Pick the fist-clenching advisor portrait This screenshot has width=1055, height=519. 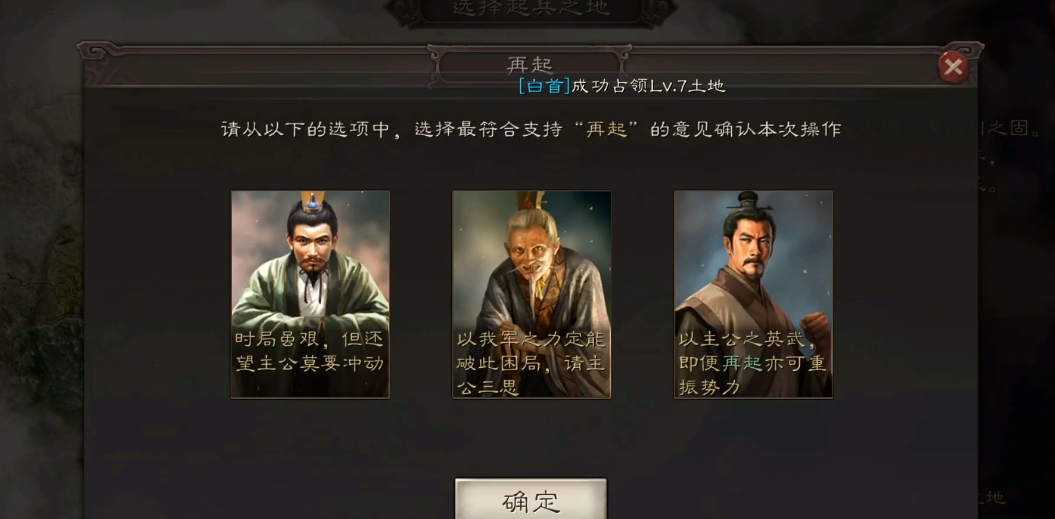[754, 294]
